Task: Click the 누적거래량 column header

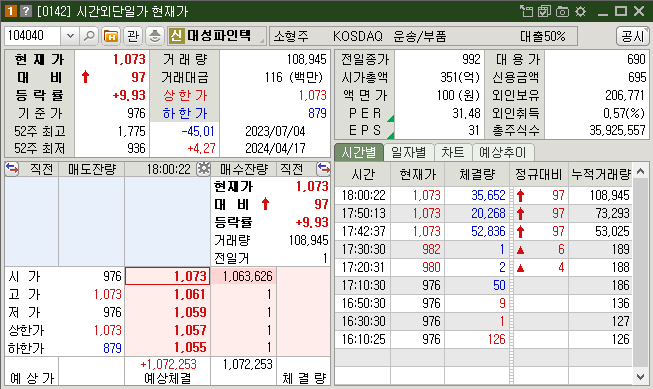Action: click(601, 174)
